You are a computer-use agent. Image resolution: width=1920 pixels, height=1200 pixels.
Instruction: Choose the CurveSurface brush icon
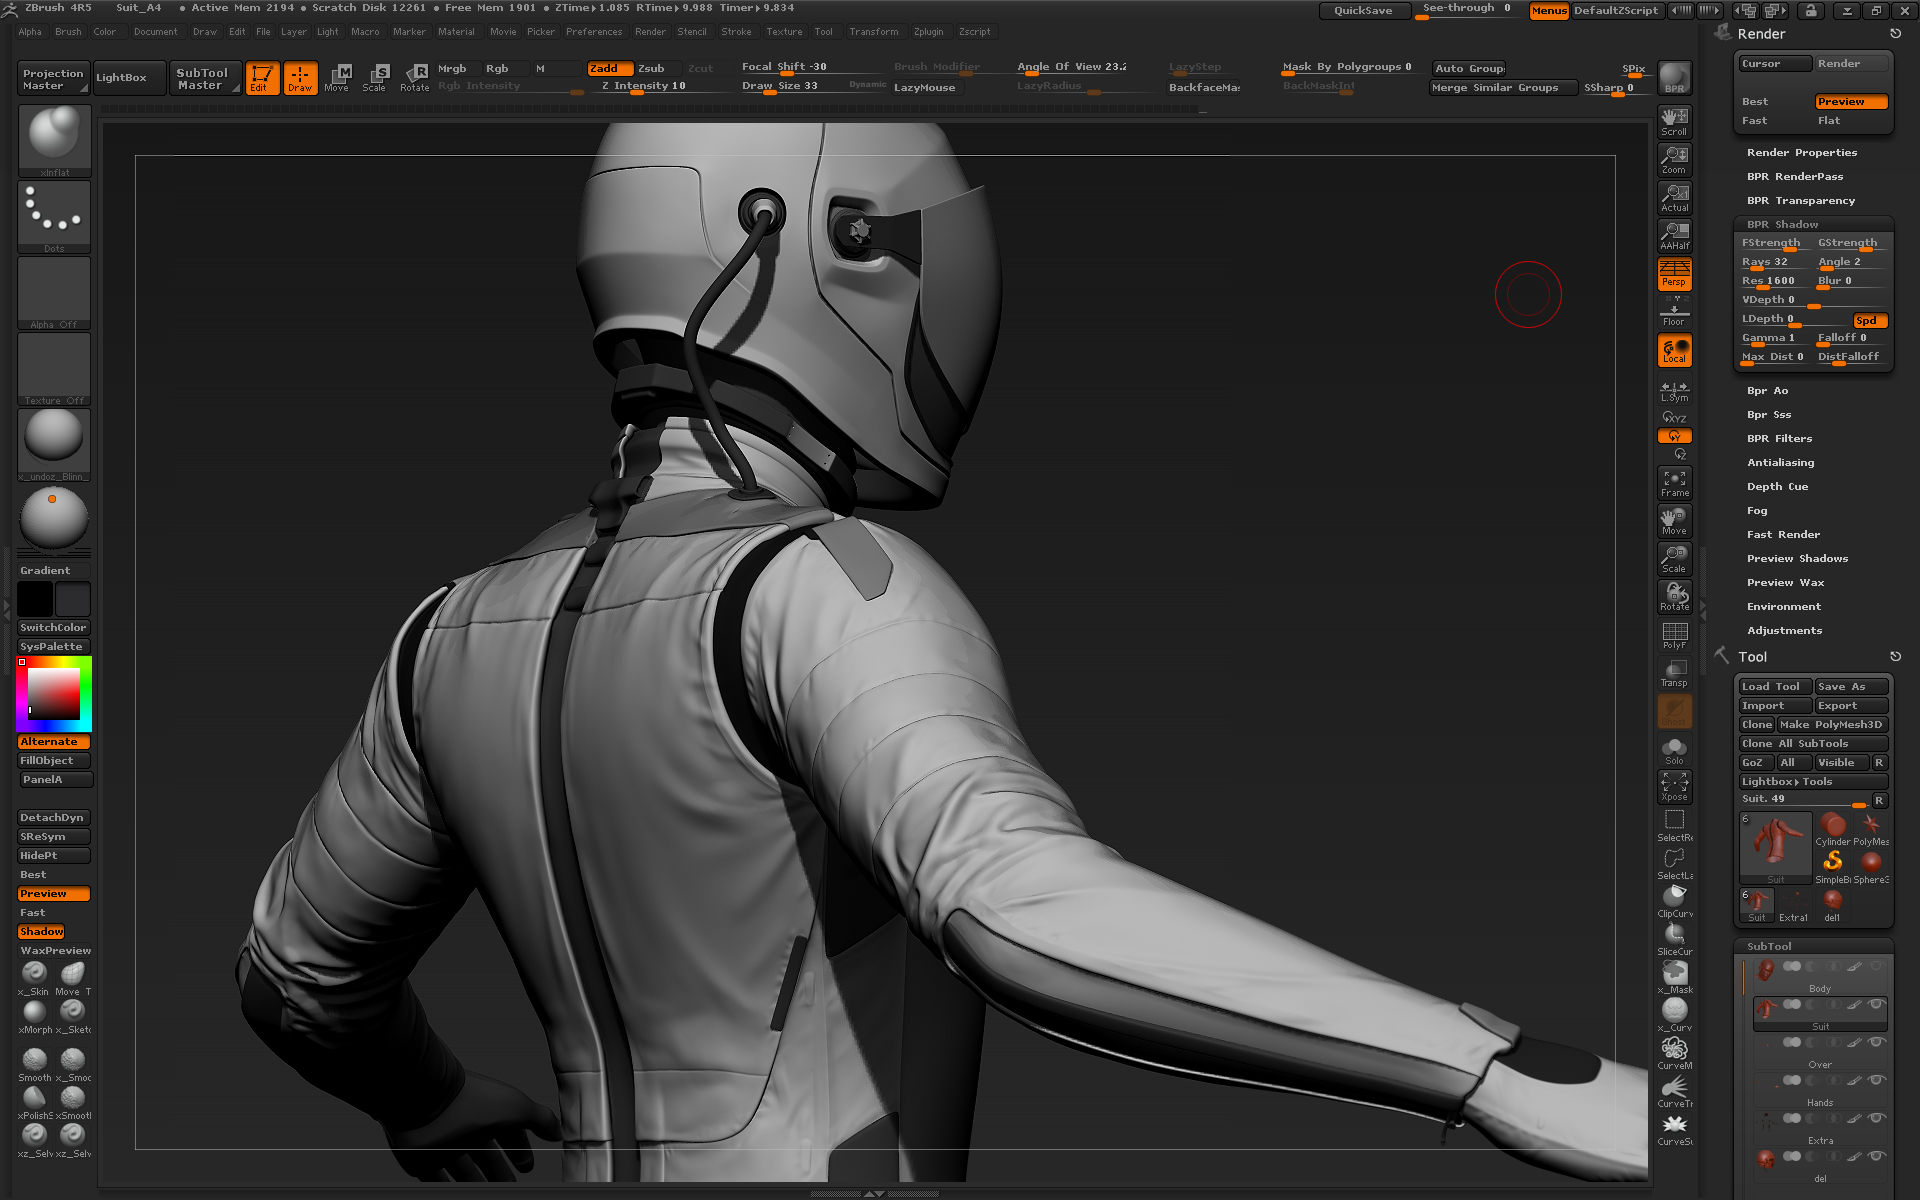(x=1674, y=1131)
